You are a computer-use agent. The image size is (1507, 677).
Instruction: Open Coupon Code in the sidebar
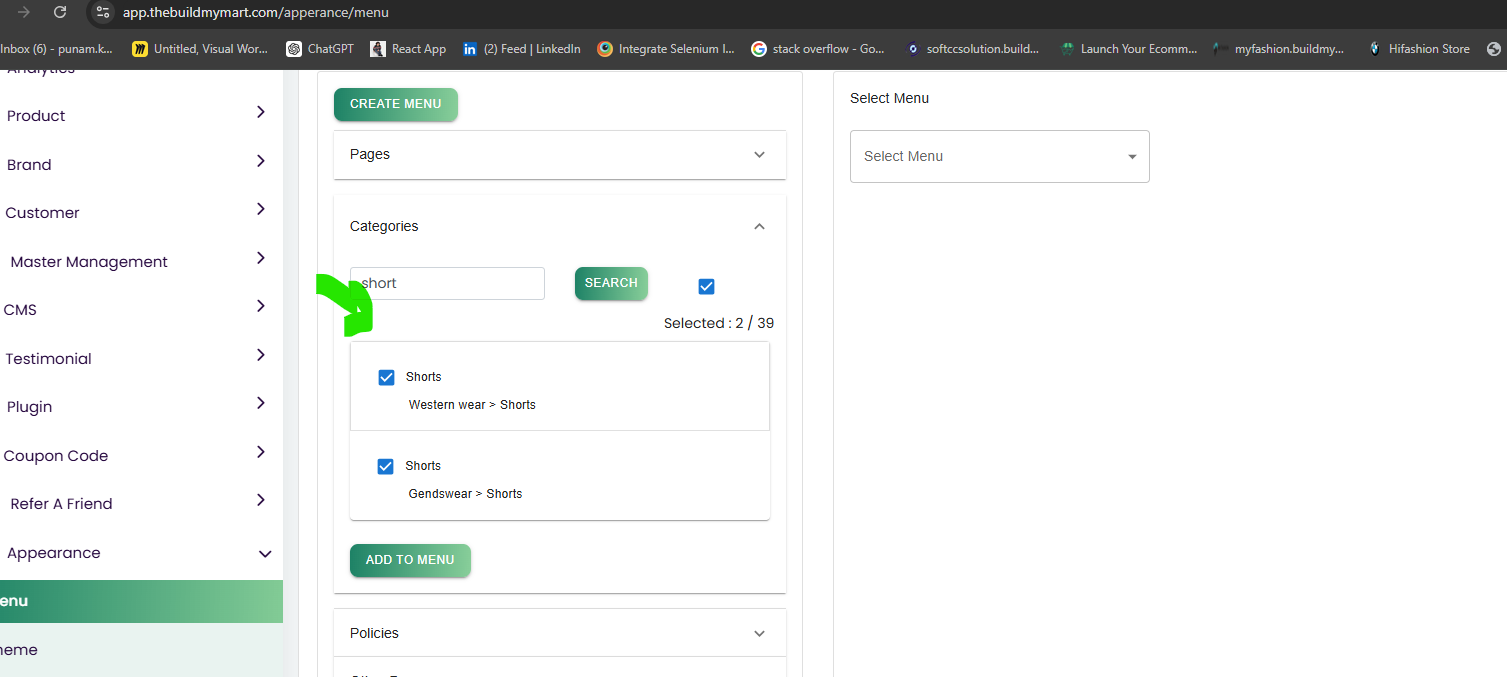(x=56, y=456)
